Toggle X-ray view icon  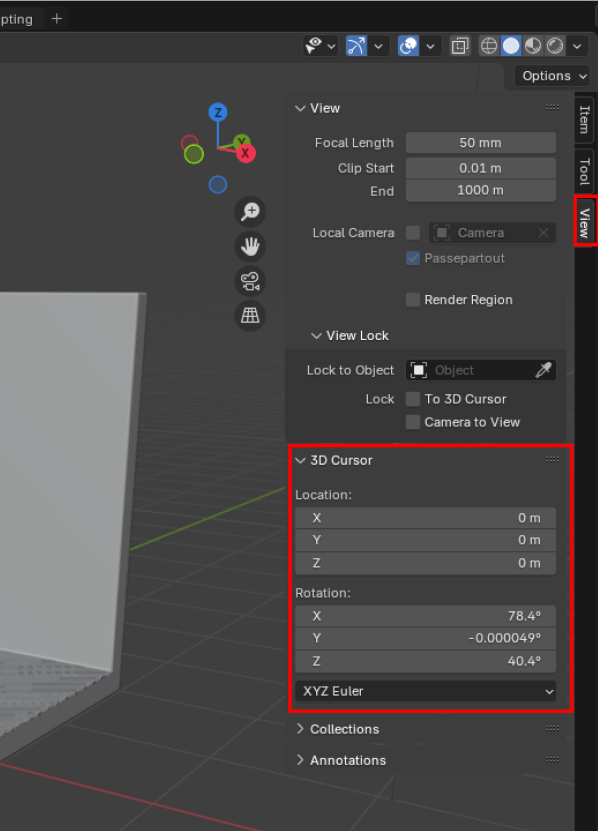460,46
